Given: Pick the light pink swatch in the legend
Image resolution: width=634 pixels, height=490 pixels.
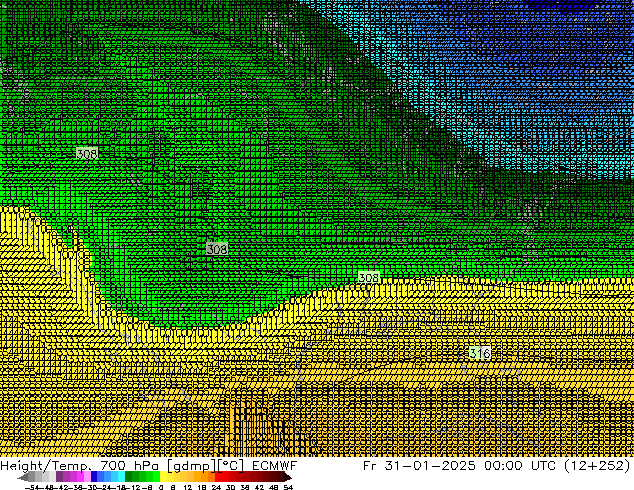Looking at the screenshot, I should point(87,477).
